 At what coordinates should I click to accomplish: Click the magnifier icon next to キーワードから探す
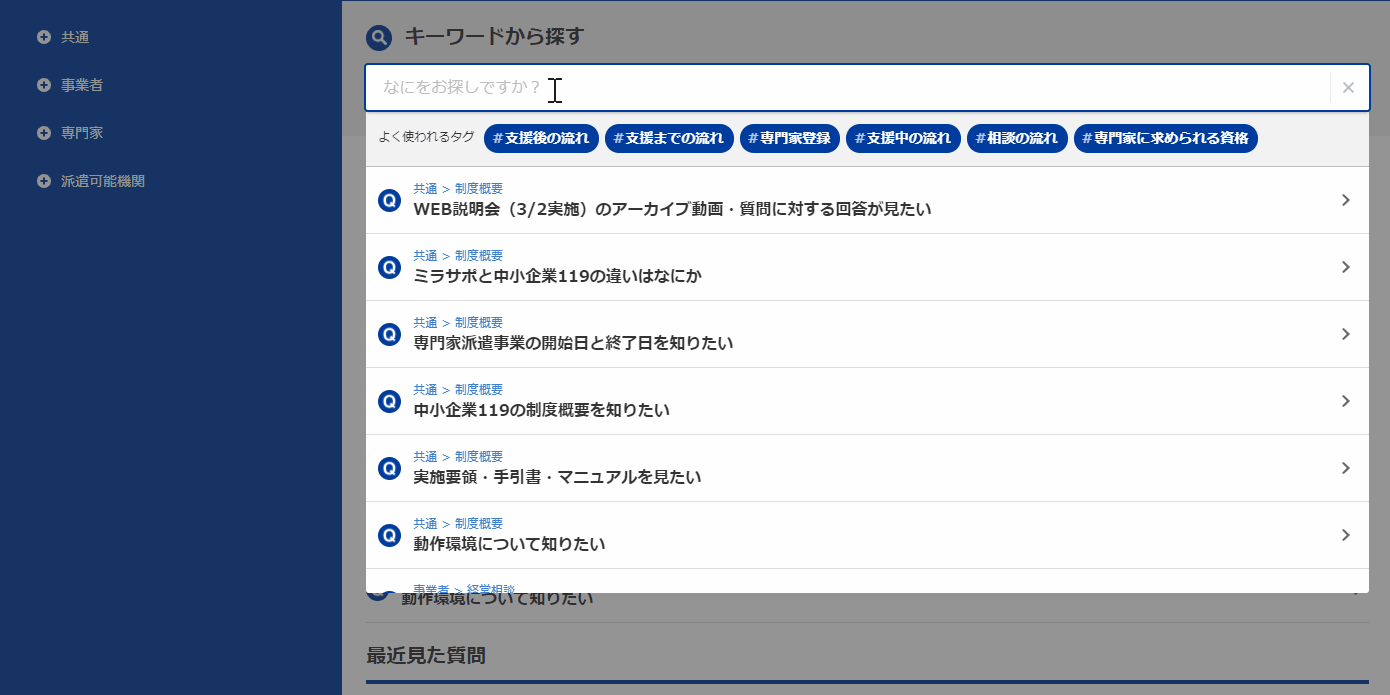[377, 36]
